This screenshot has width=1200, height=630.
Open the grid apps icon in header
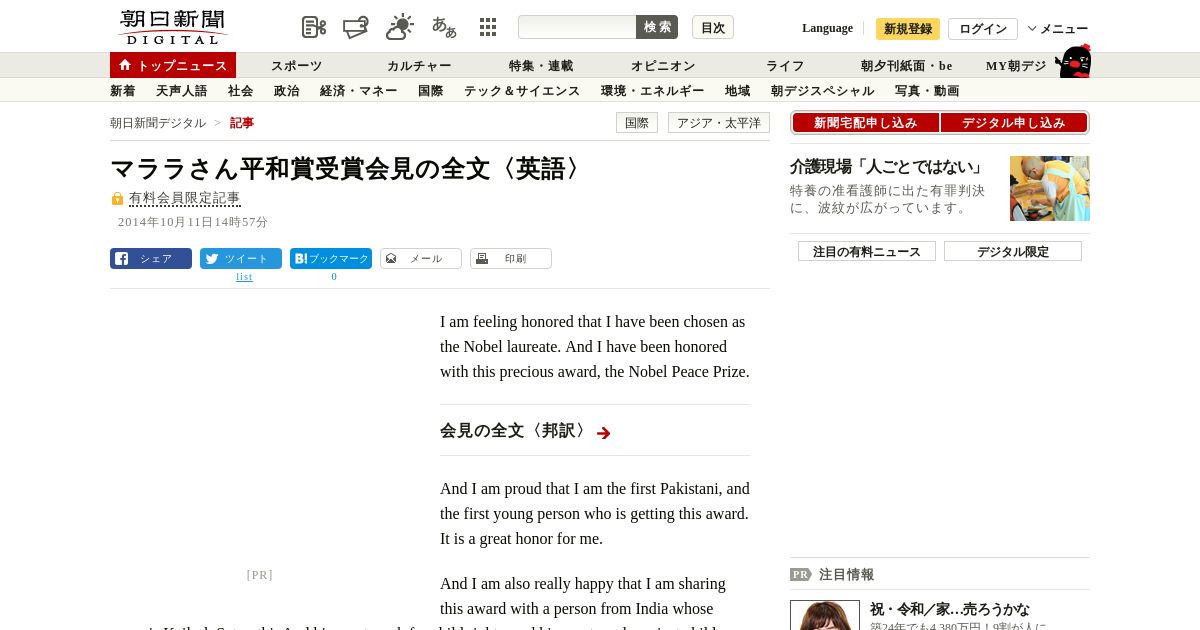click(488, 27)
